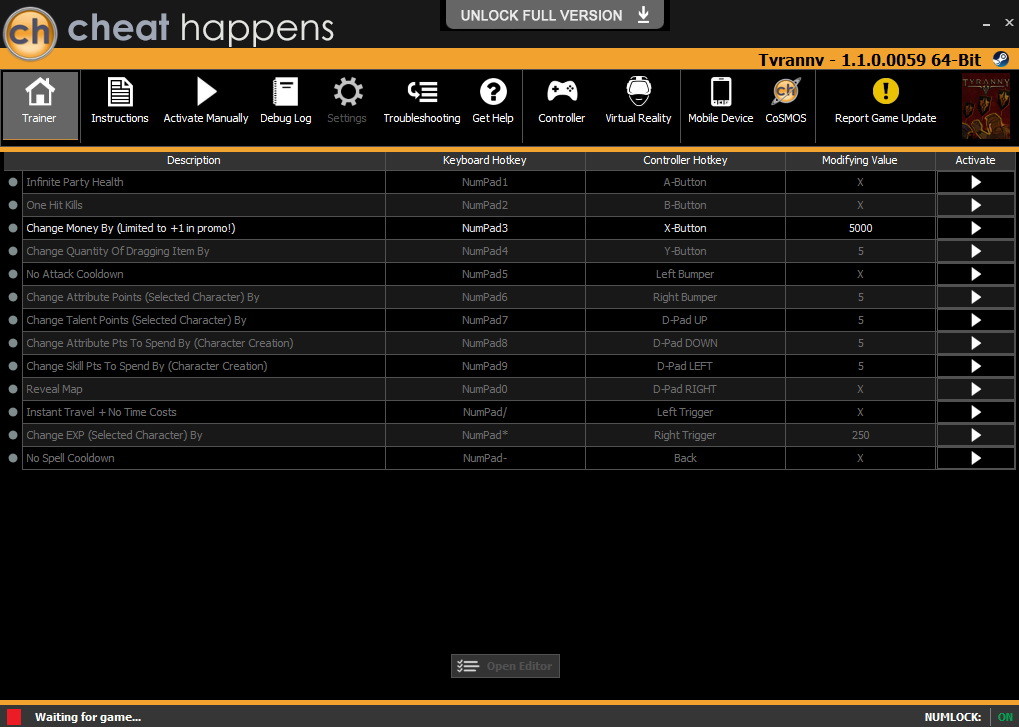Activate No Attack Cooldown cheat
Viewport: 1019px width, 727px height.
point(975,274)
